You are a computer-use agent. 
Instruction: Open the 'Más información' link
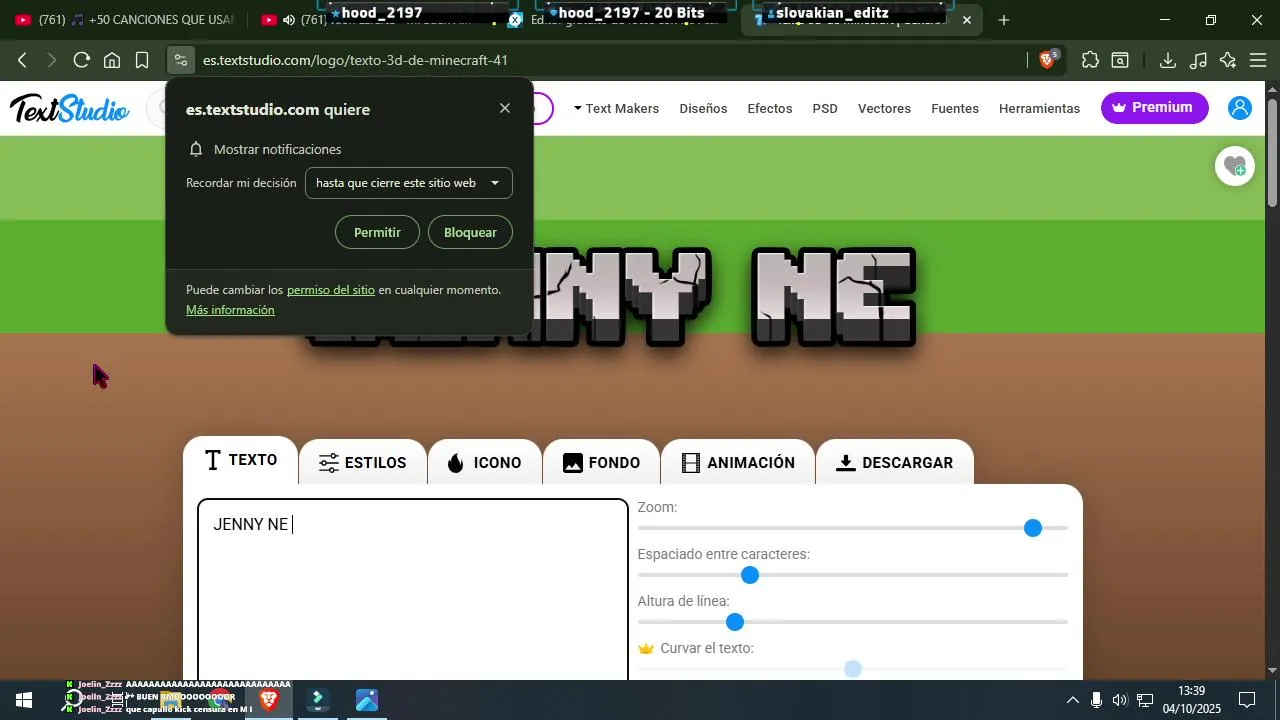click(x=230, y=310)
